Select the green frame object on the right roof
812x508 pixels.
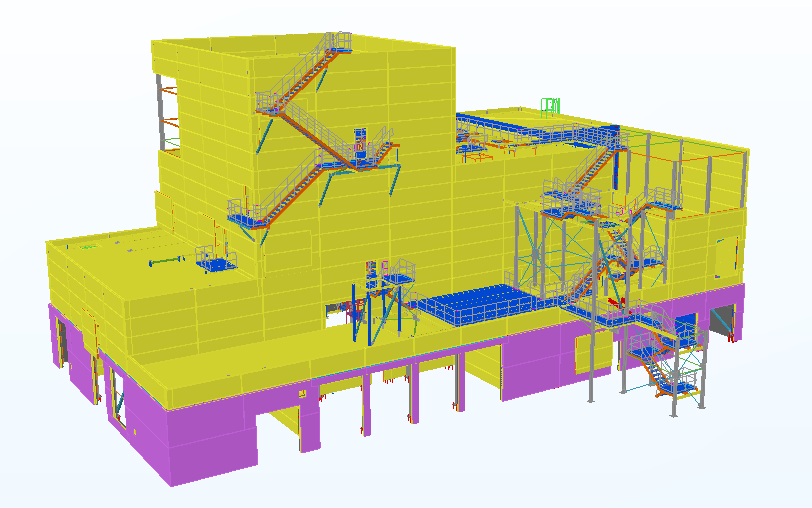(x=550, y=105)
